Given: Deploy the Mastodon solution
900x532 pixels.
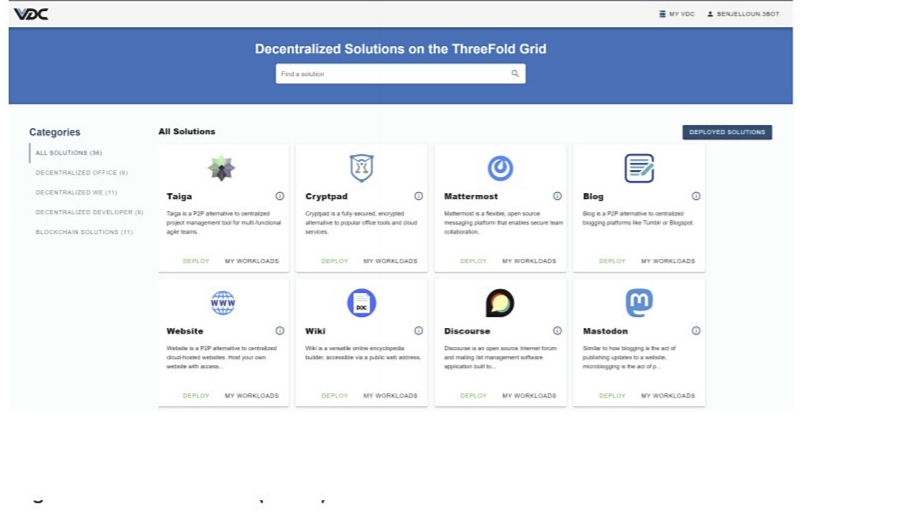Looking at the screenshot, I should [612, 396].
